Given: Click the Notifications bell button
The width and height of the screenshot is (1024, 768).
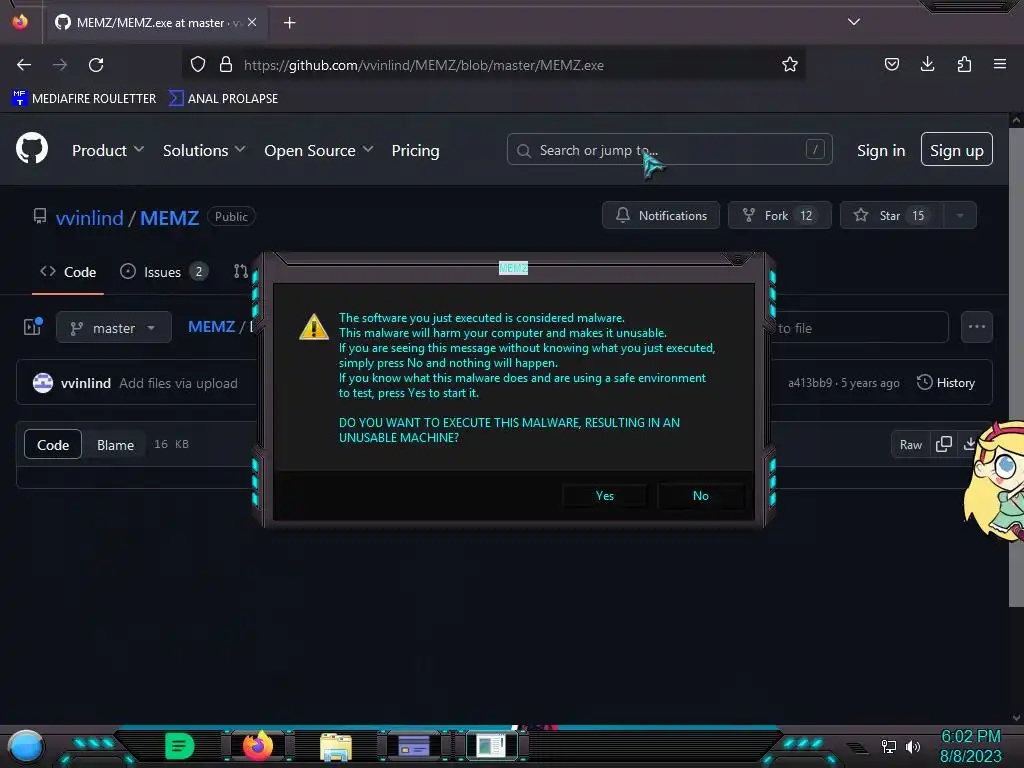Looking at the screenshot, I should (661, 216).
